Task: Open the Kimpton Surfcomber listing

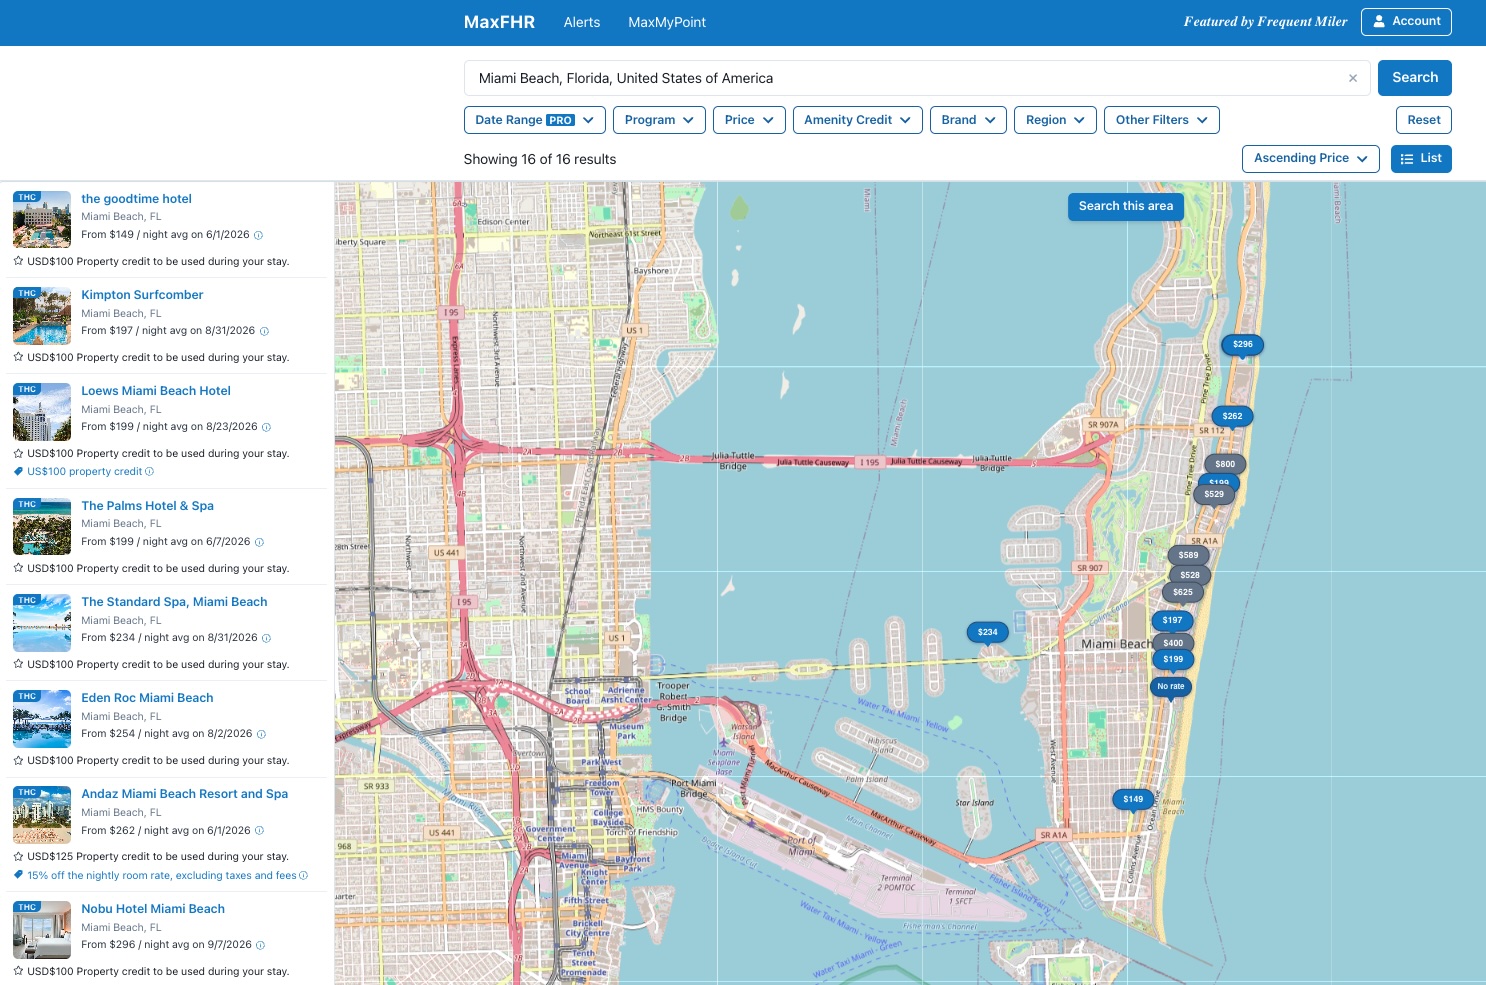Action: (x=142, y=295)
